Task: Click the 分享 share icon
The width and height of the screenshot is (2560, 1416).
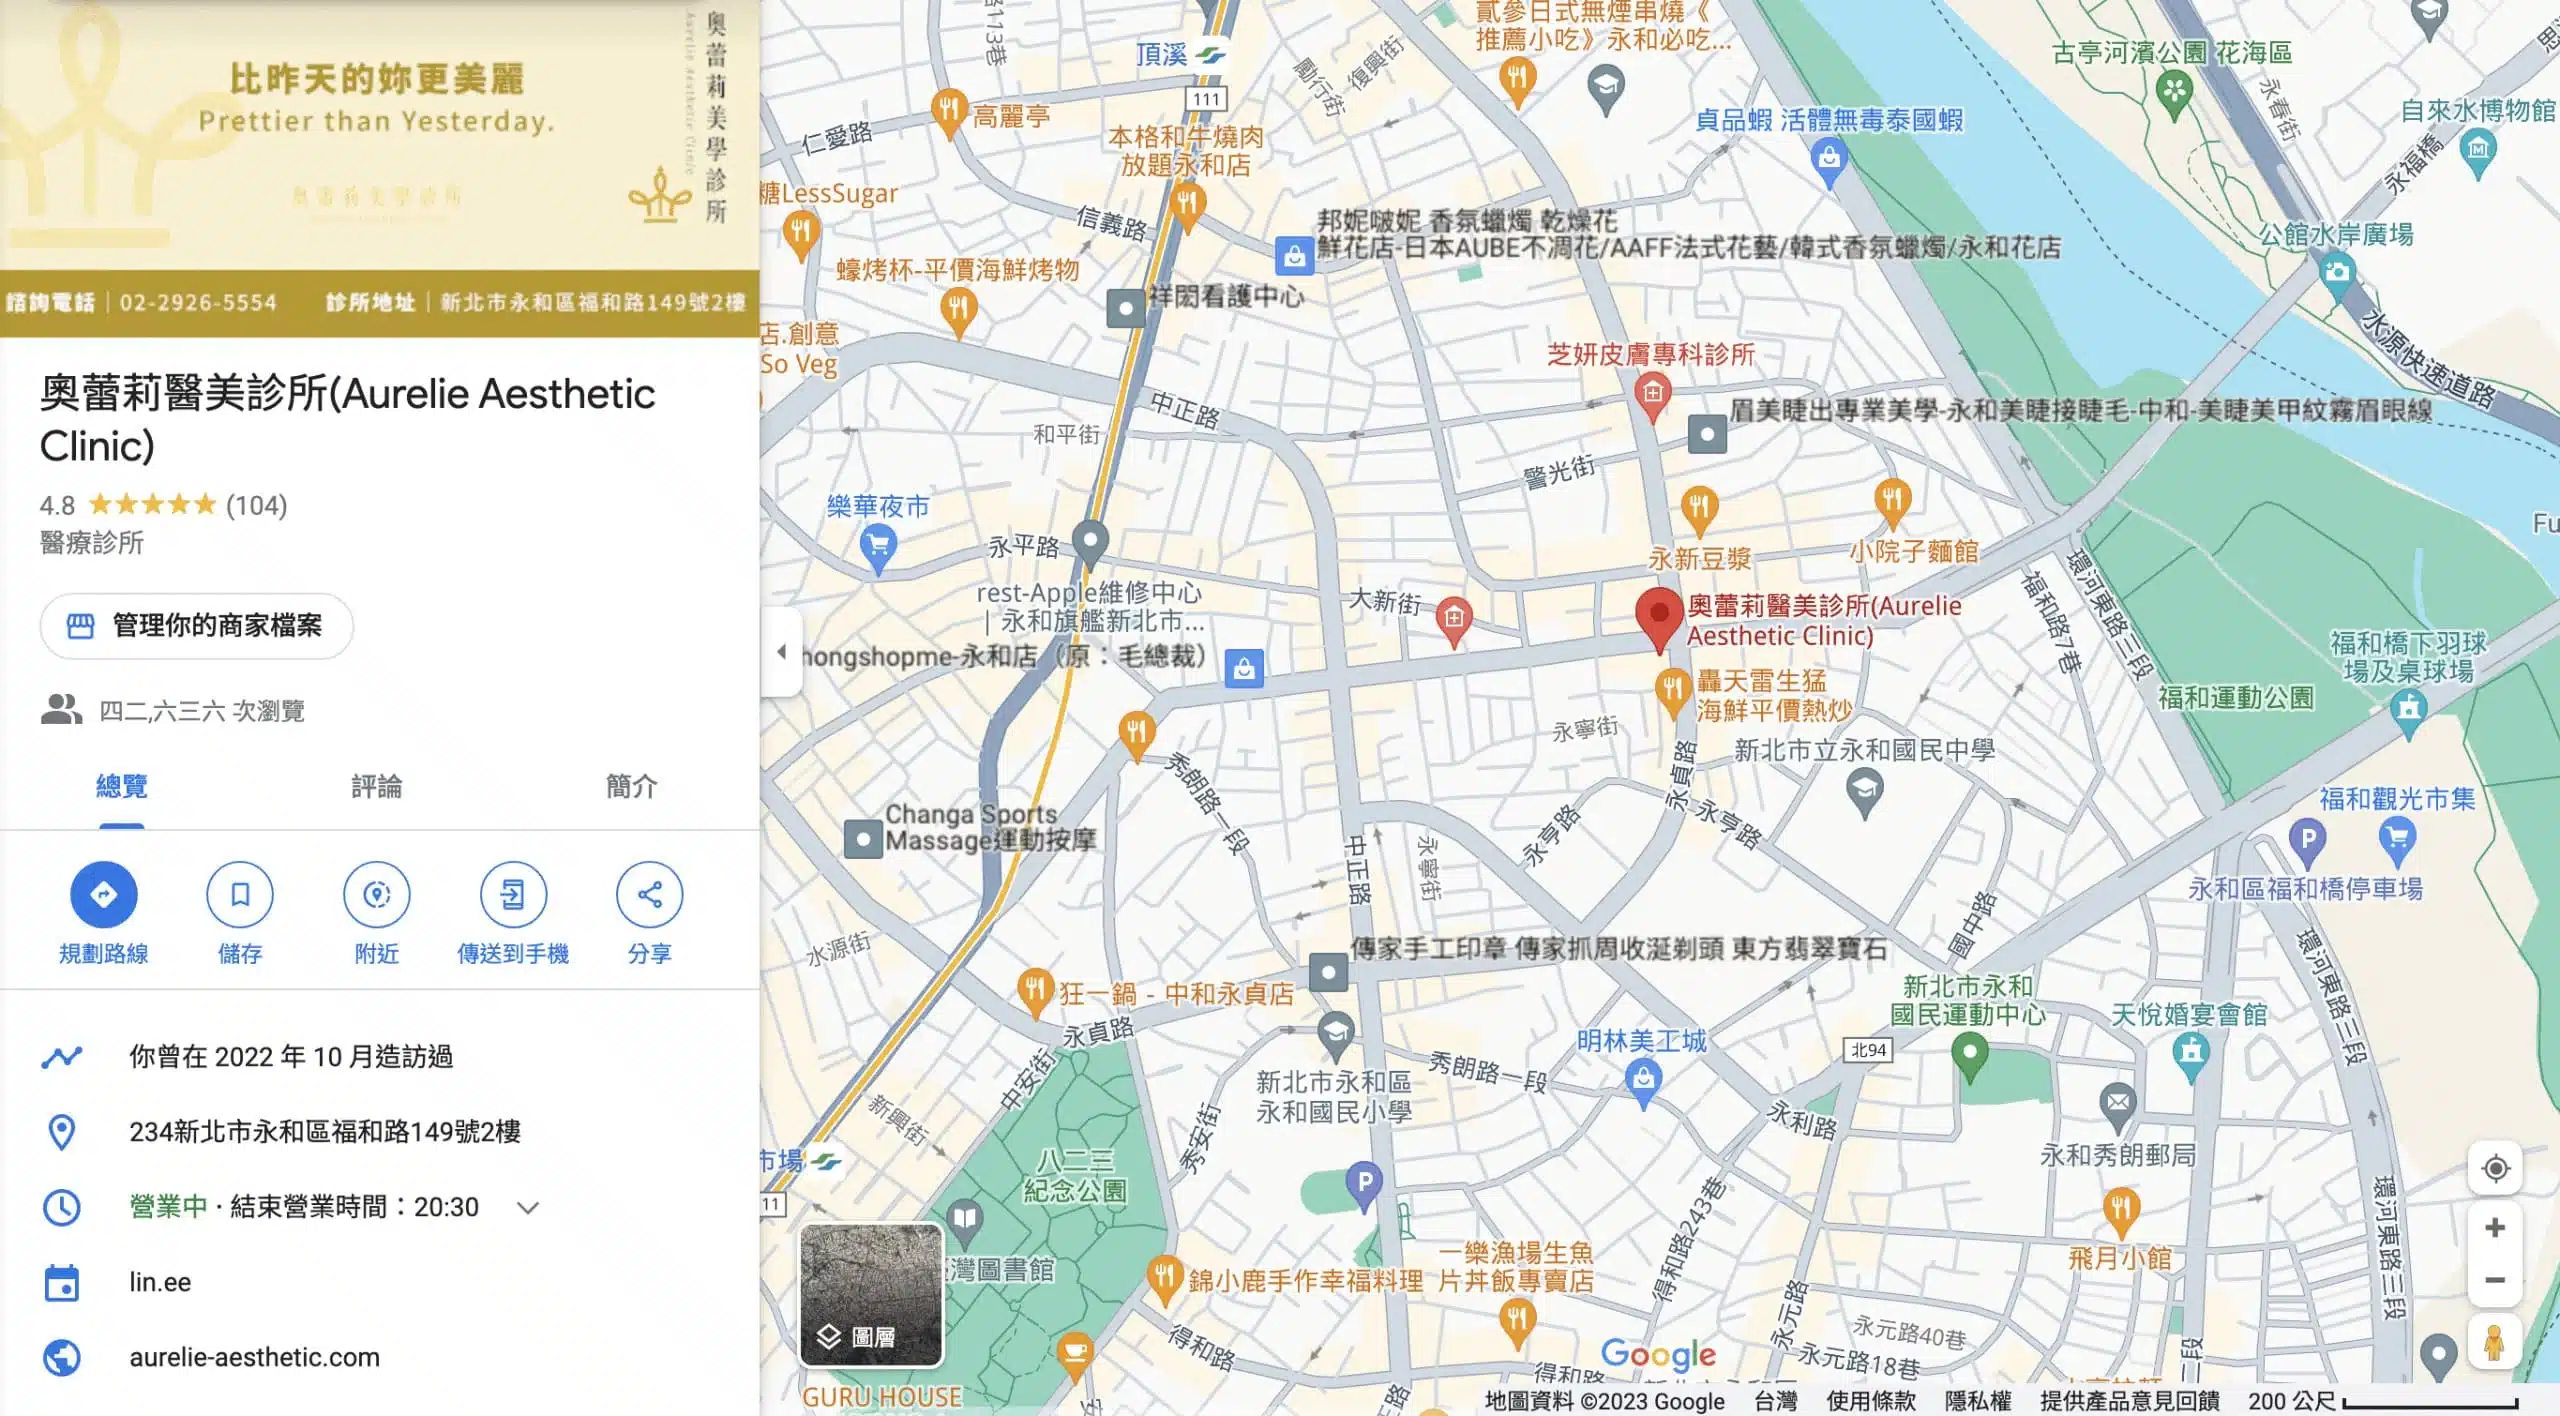Action: [649, 894]
